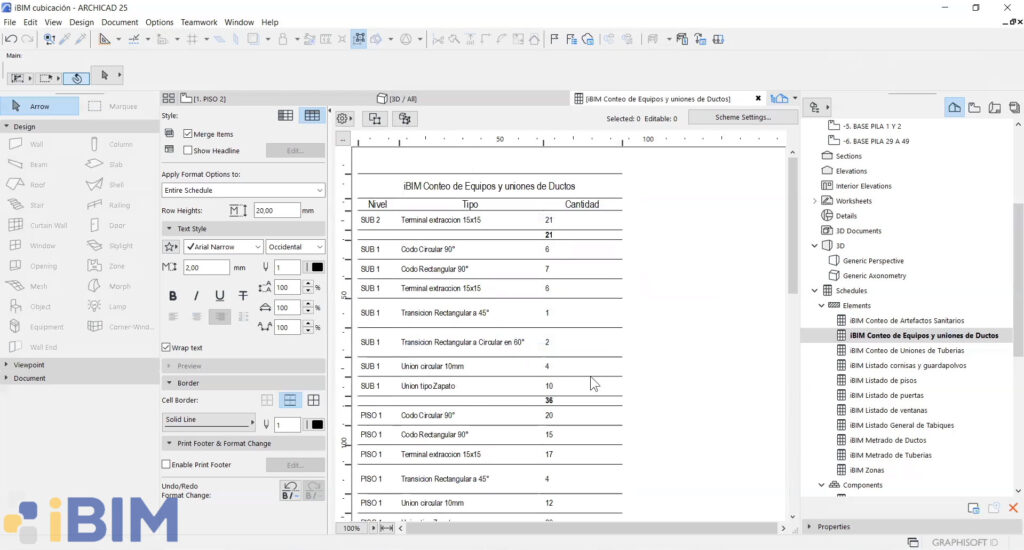Image resolution: width=1024 pixels, height=550 pixels.
Task: Open the schedule gear settings icon
Action: coord(344,119)
